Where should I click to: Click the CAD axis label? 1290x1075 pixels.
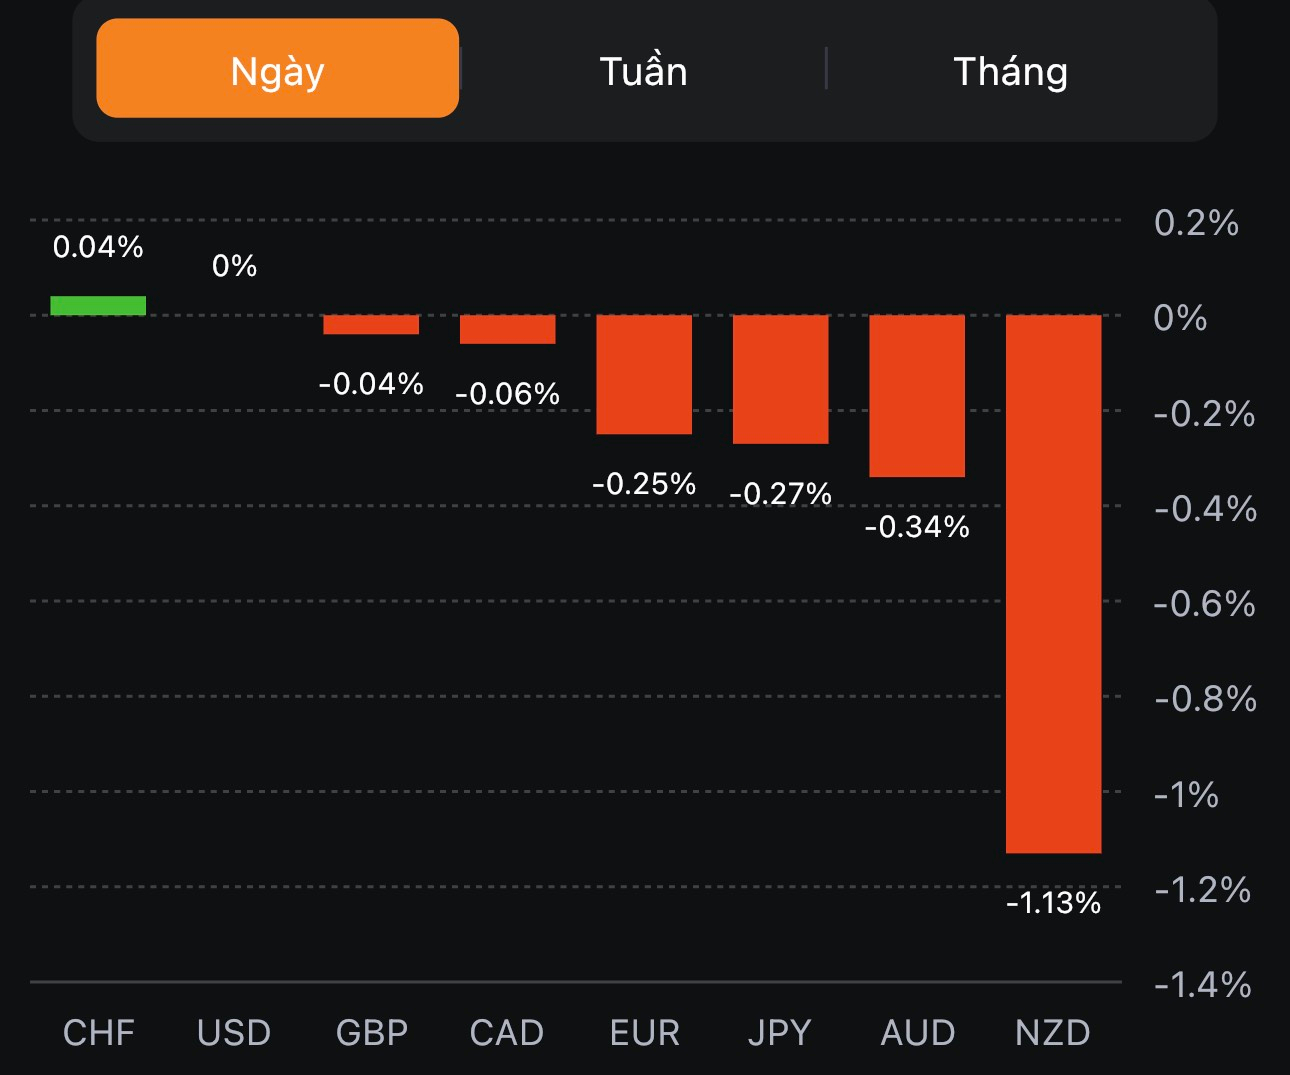[507, 1032]
